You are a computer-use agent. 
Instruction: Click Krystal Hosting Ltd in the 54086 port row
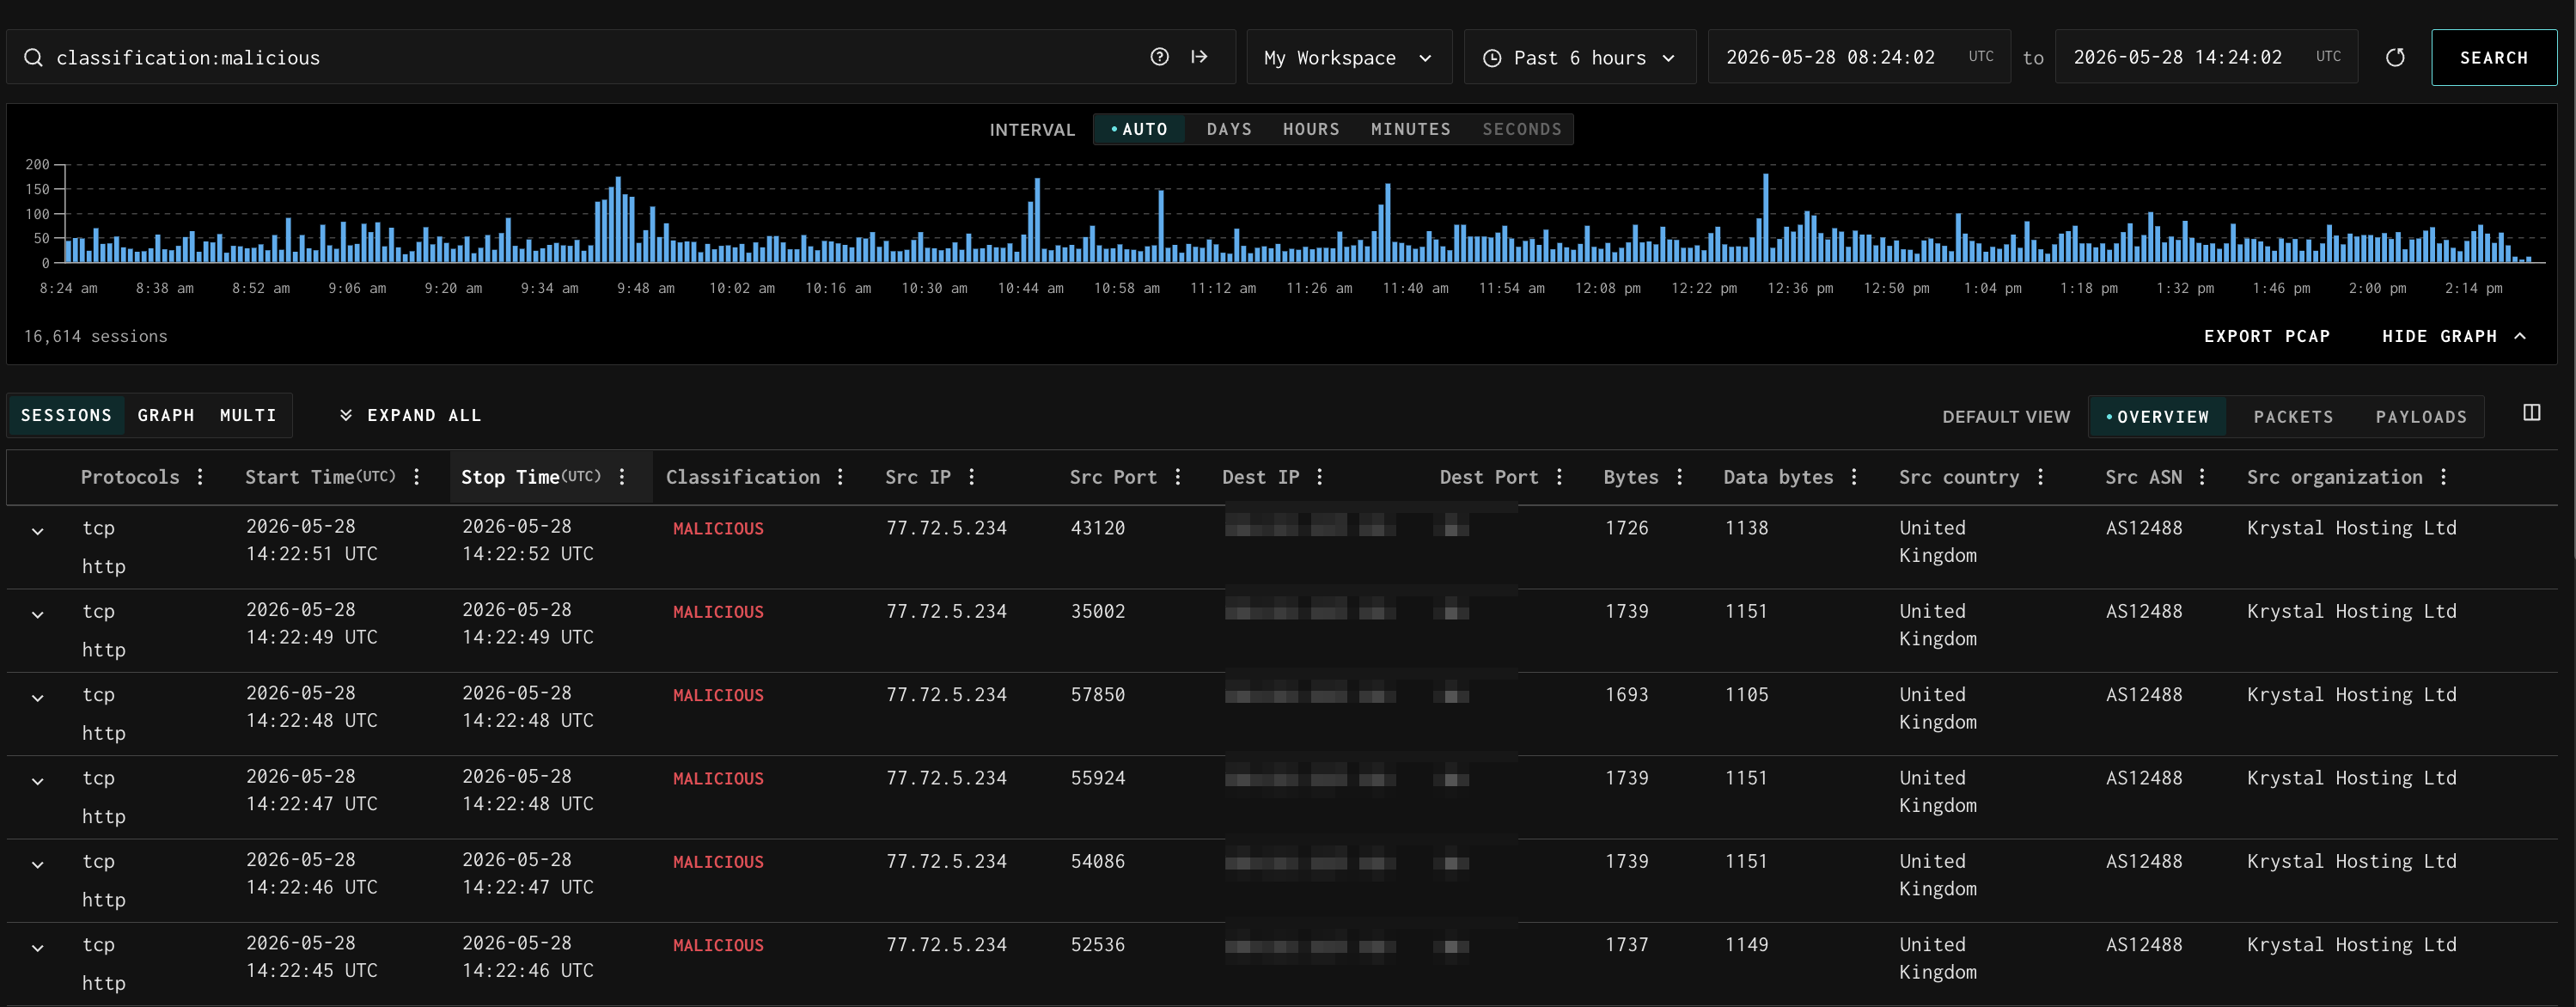pyautogui.click(x=2351, y=862)
